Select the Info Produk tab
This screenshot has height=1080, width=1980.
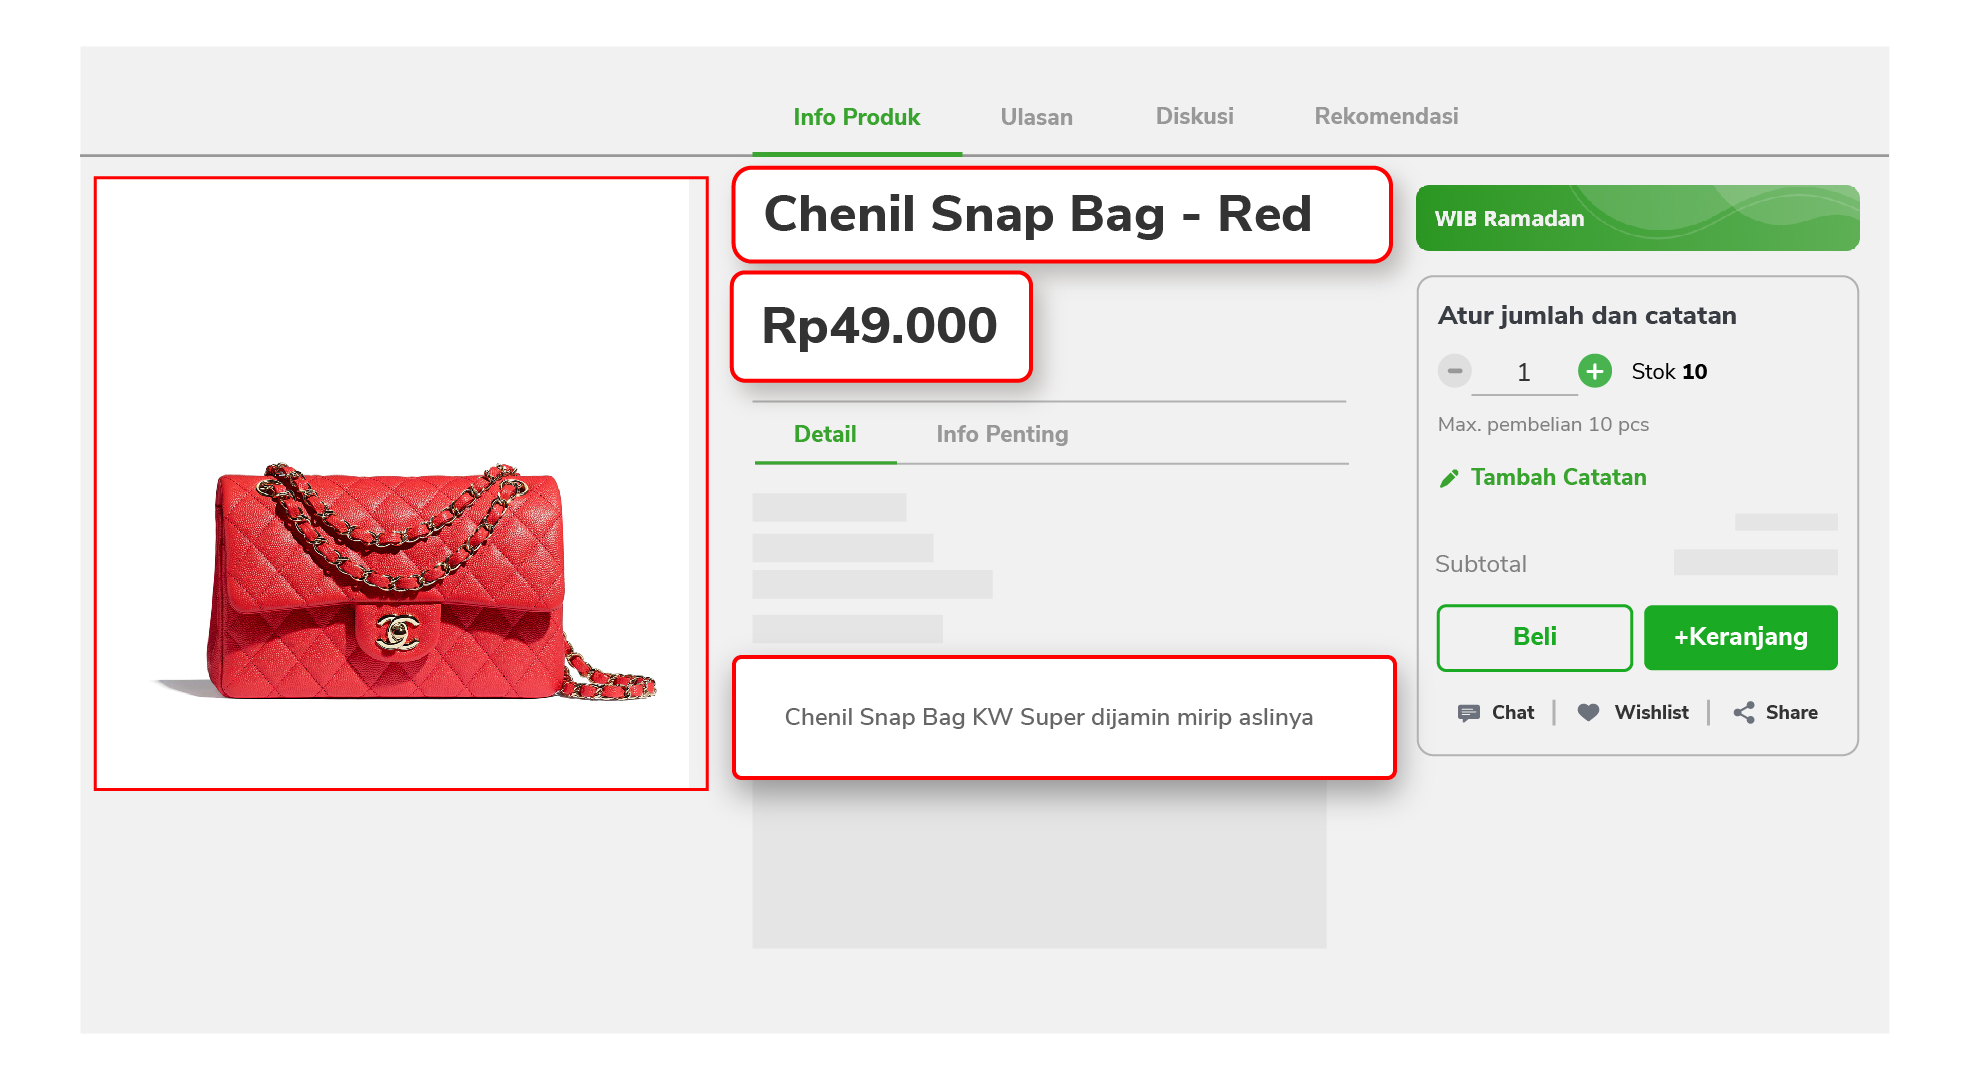click(857, 117)
